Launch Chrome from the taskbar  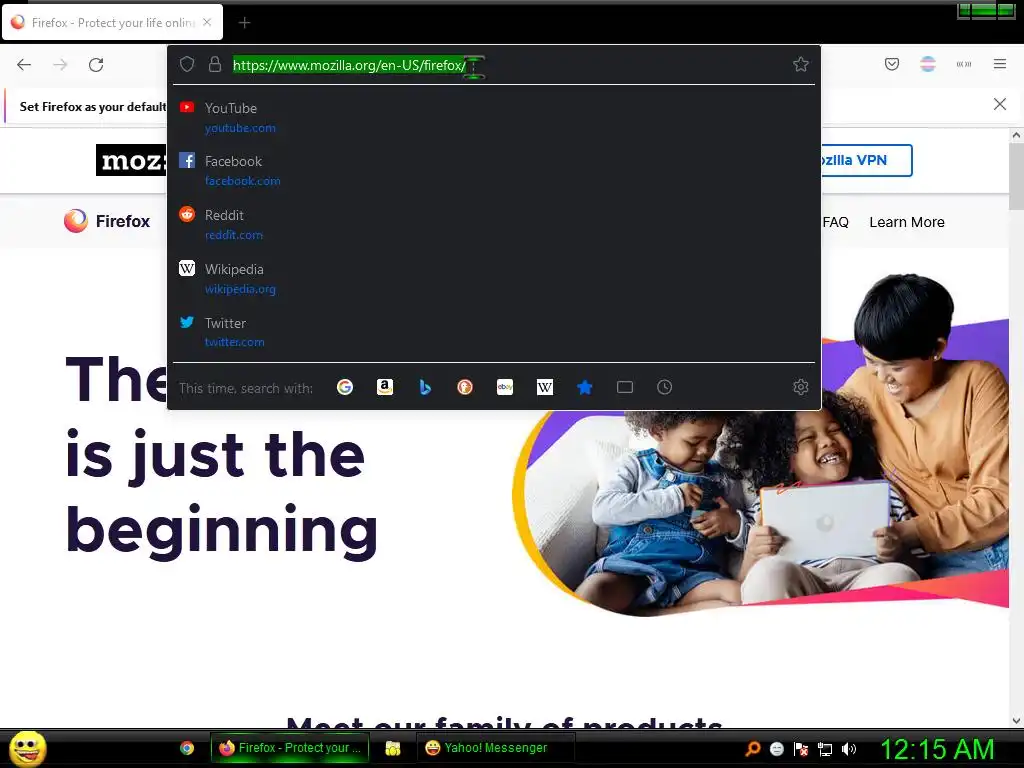[x=187, y=748]
